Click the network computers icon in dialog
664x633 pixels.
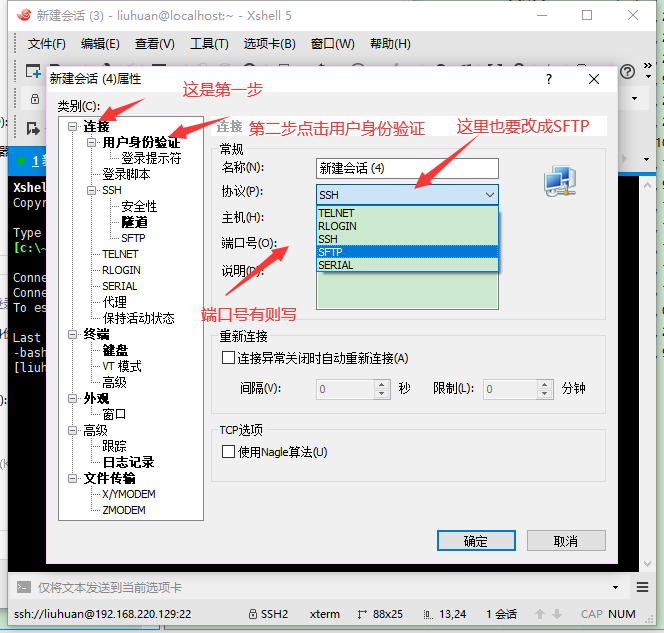click(560, 181)
